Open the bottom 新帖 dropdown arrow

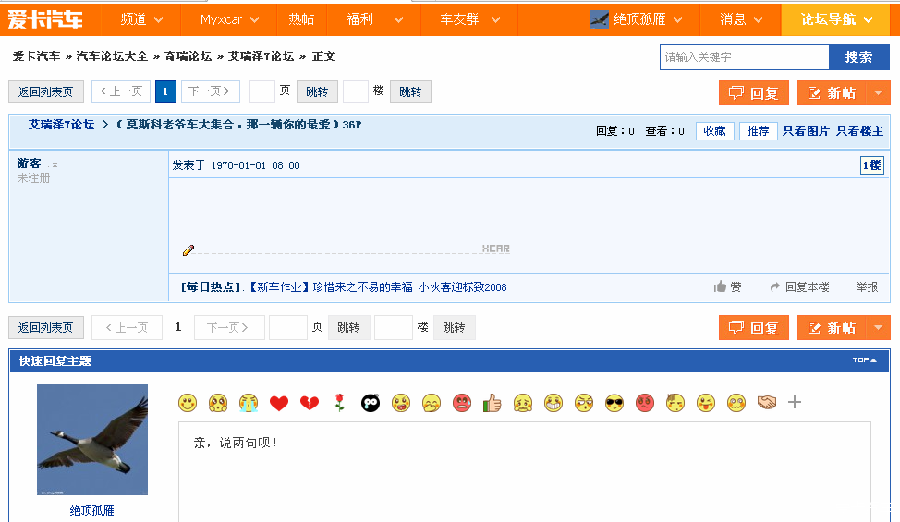[878, 327]
